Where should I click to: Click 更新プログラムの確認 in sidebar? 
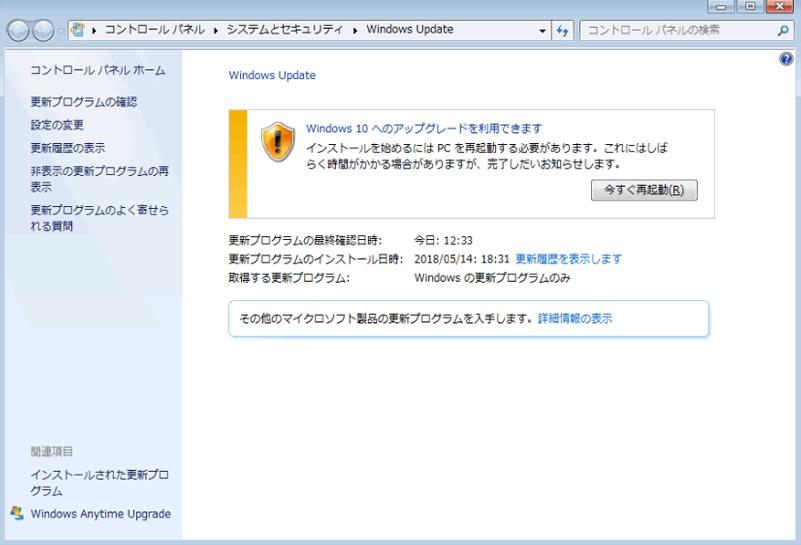84,102
